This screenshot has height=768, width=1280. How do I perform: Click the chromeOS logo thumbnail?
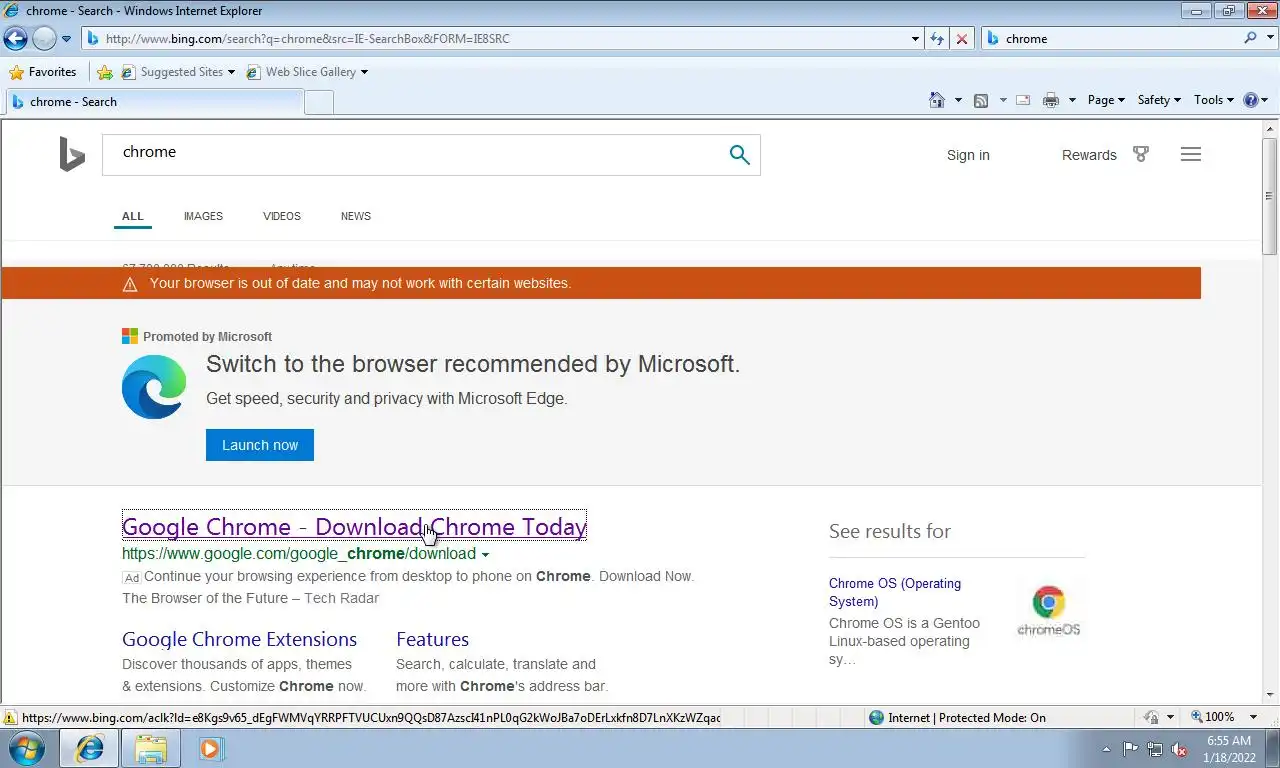point(1049,610)
